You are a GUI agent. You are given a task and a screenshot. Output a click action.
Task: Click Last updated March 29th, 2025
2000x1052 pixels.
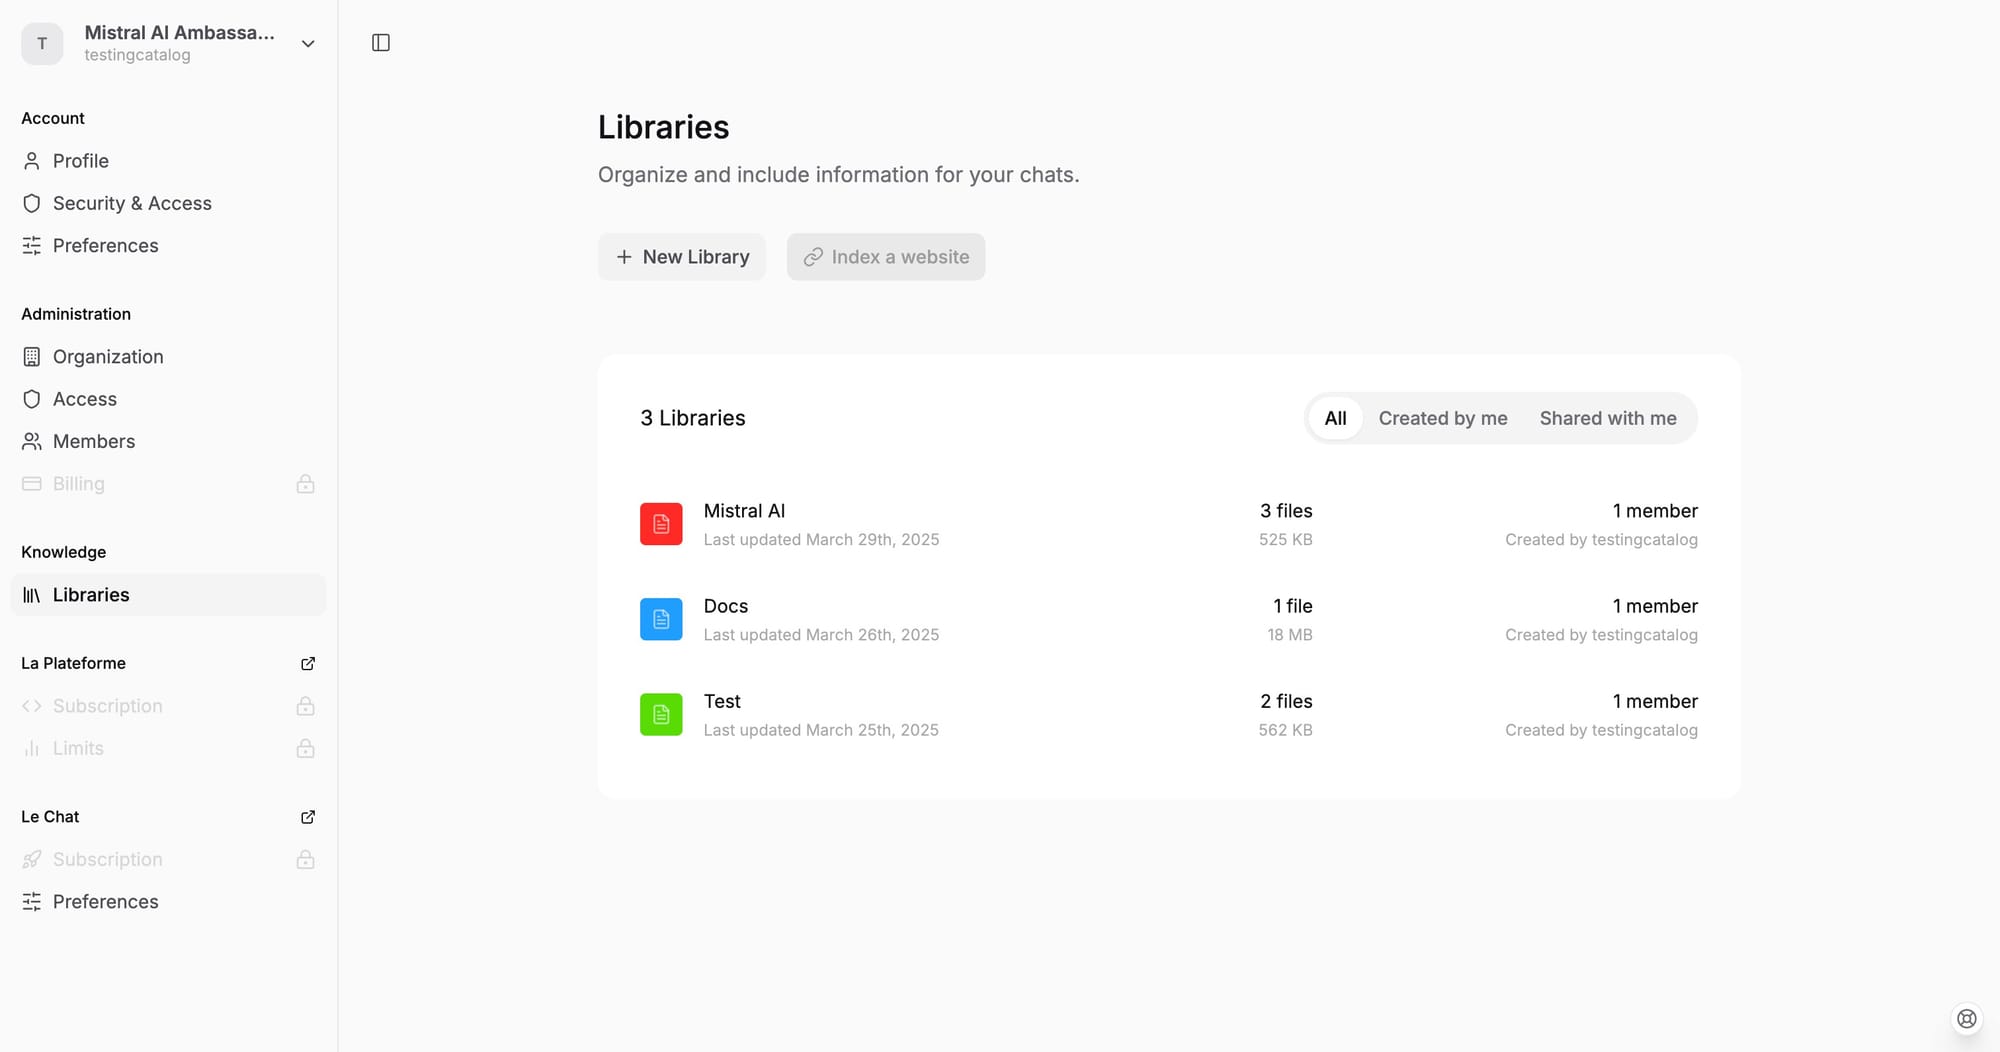pos(821,540)
